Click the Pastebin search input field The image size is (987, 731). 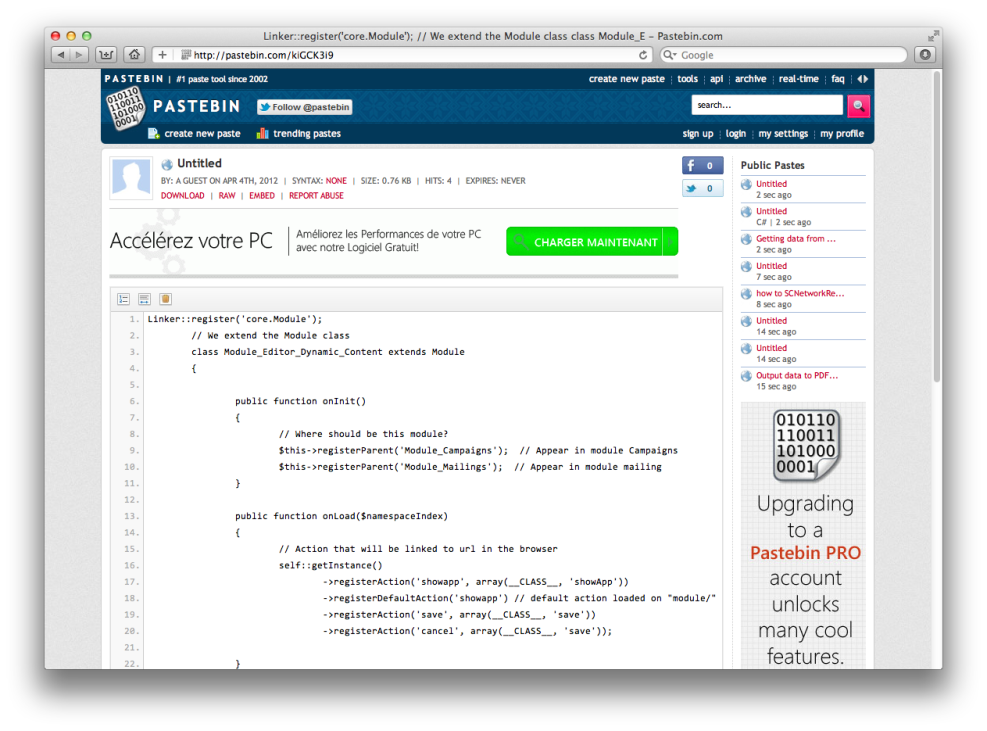click(x=767, y=105)
